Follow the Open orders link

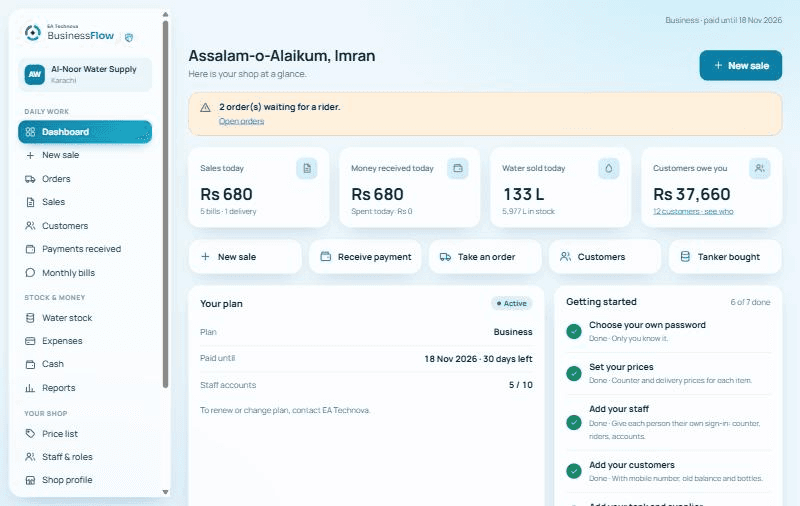pos(241,121)
